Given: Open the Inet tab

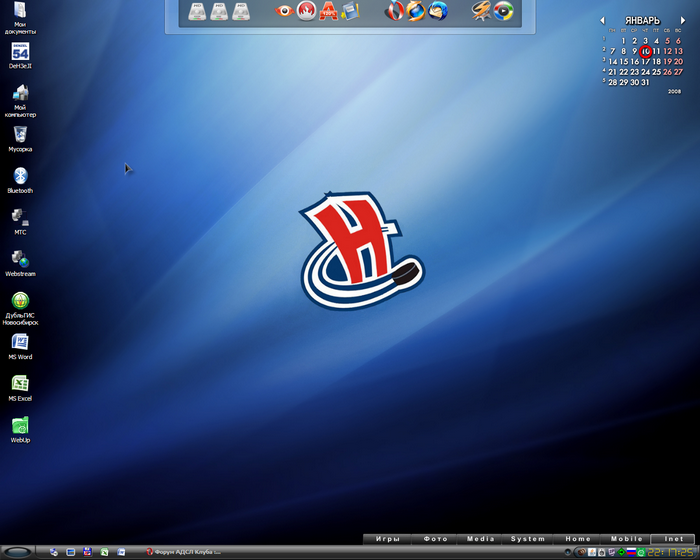Looking at the screenshot, I should [x=673, y=539].
